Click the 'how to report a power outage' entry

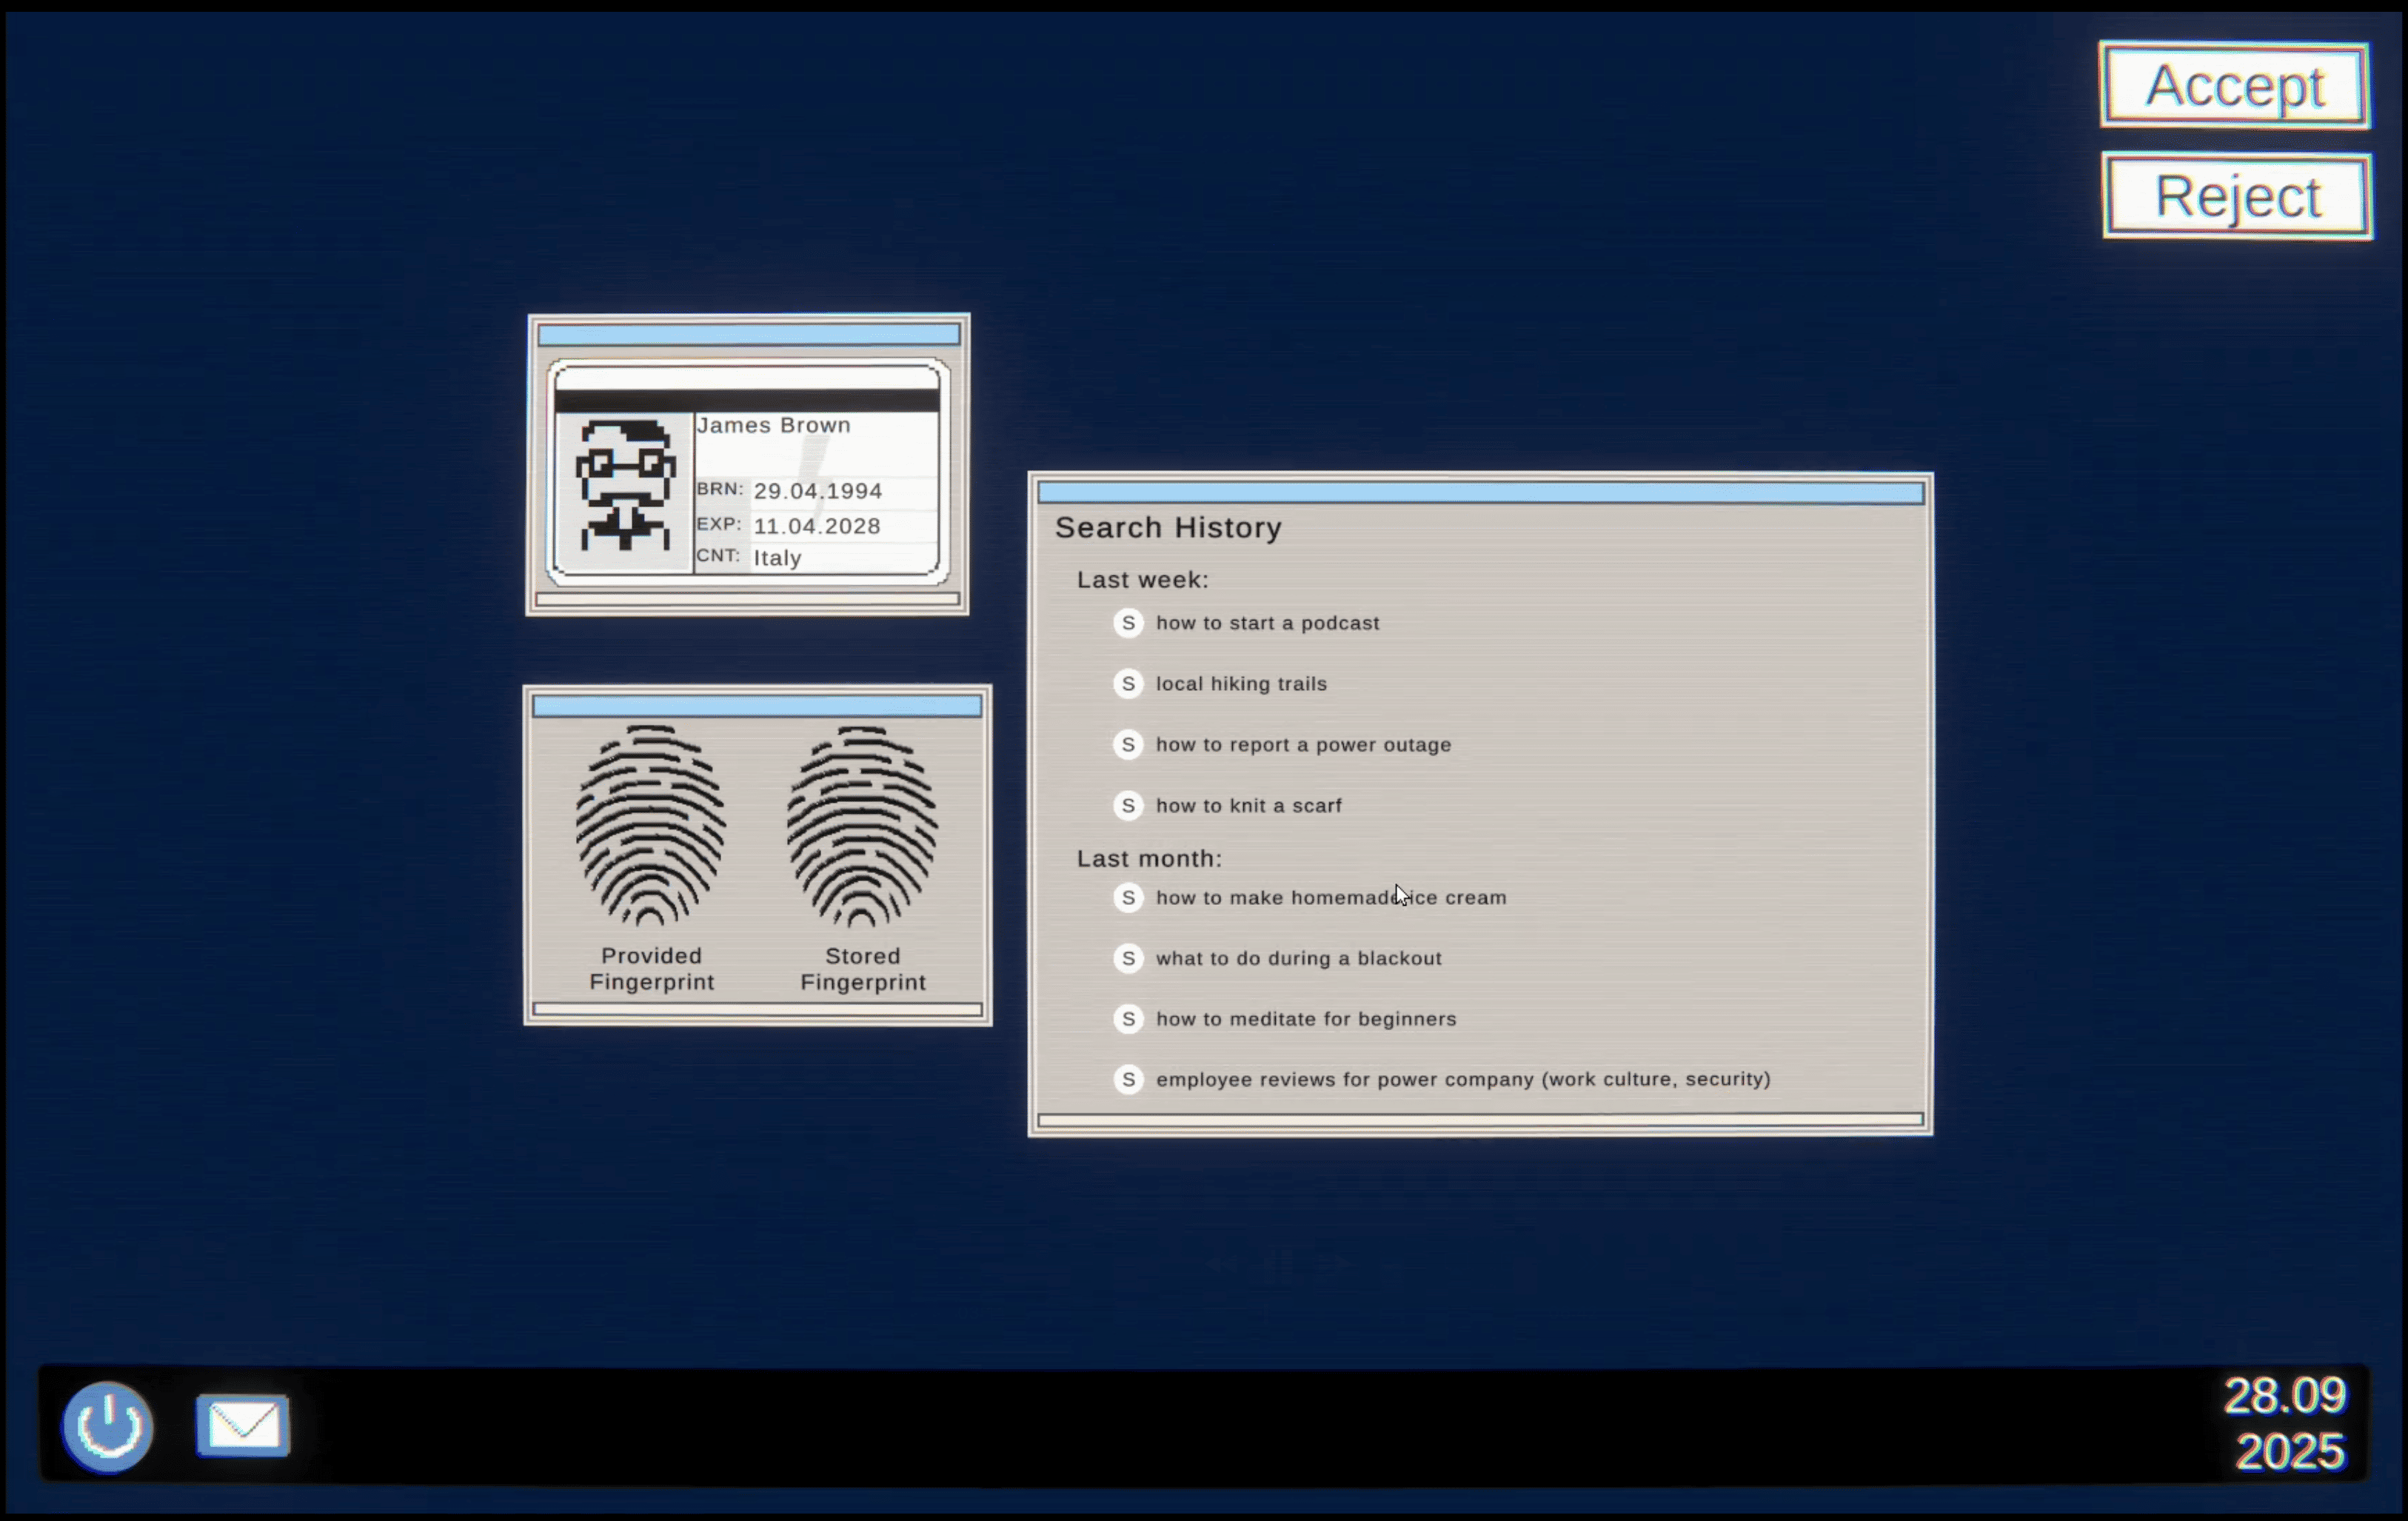1303,745
